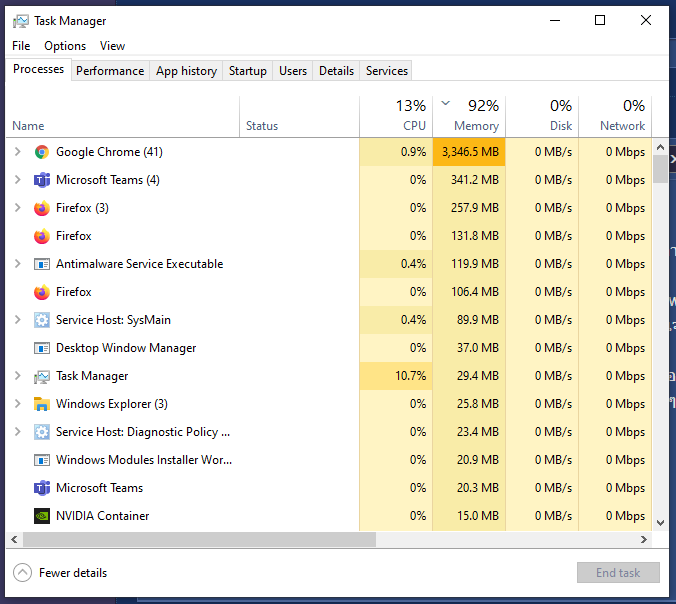Click the Firefox (3) process icon
This screenshot has height=604, width=676.
point(42,208)
